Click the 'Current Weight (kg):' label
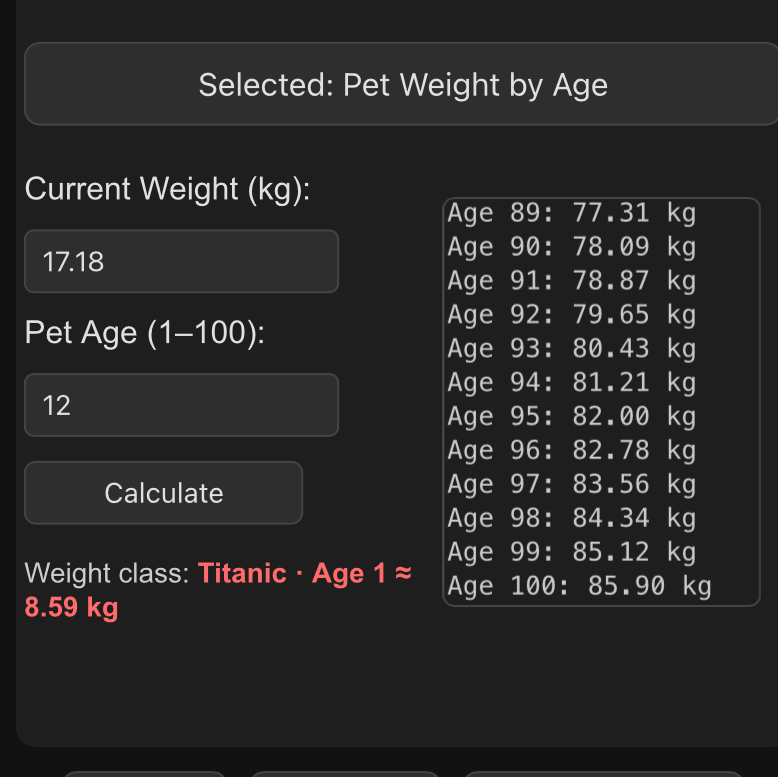The height and width of the screenshot is (777, 778). 168,189
